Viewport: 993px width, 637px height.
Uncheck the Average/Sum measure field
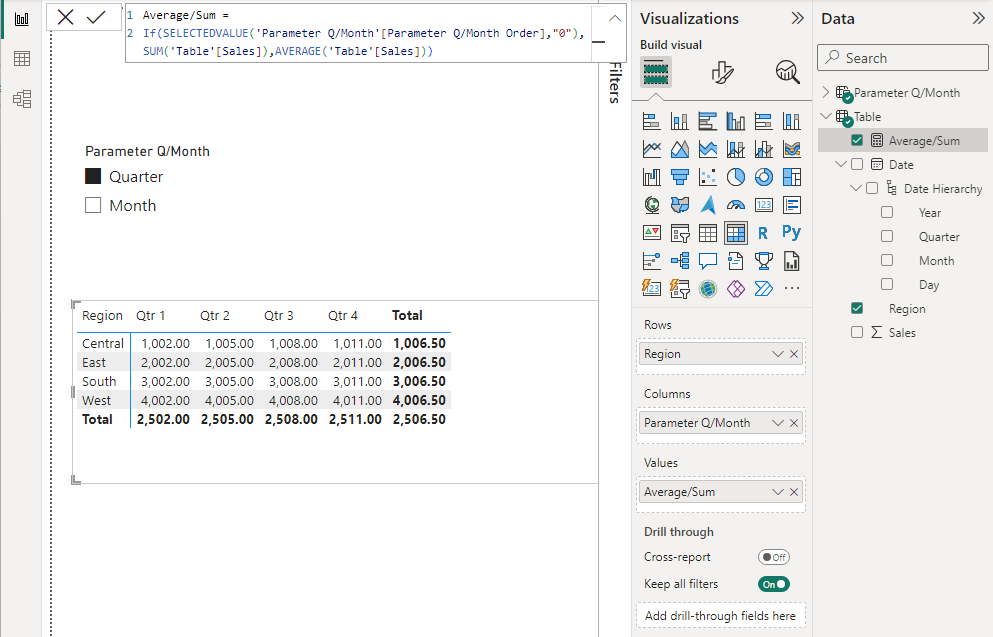click(x=857, y=140)
